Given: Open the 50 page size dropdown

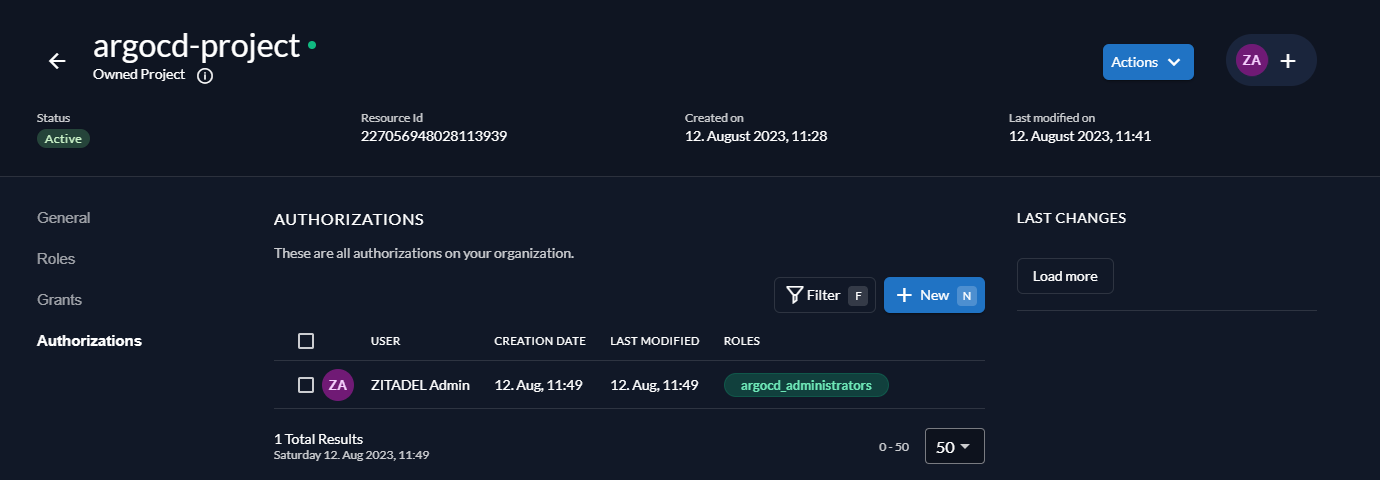Looking at the screenshot, I should pyautogui.click(x=954, y=447).
